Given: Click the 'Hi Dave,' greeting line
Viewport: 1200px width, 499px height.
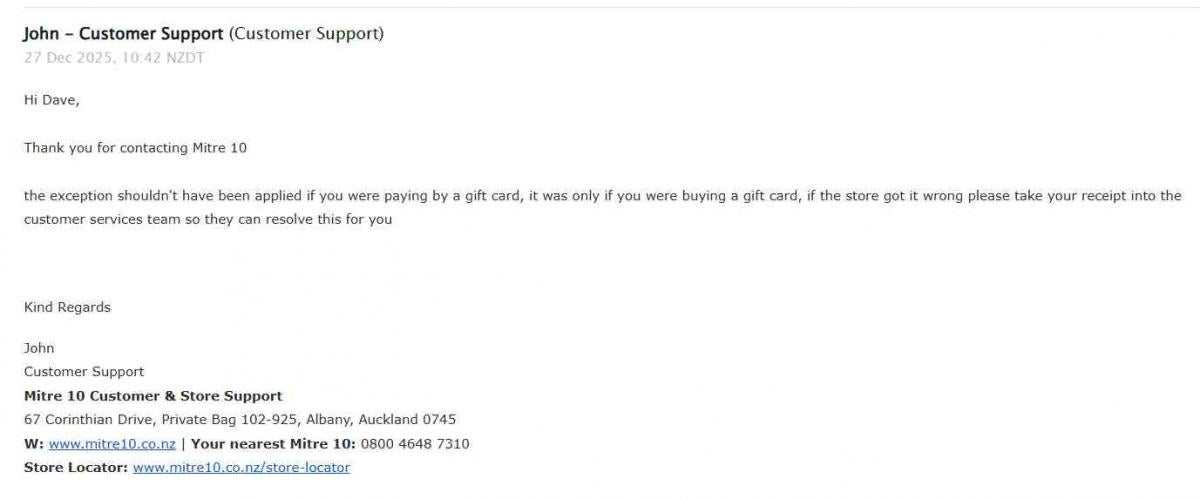Looking at the screenshot, I should click(x=52, y=100).
